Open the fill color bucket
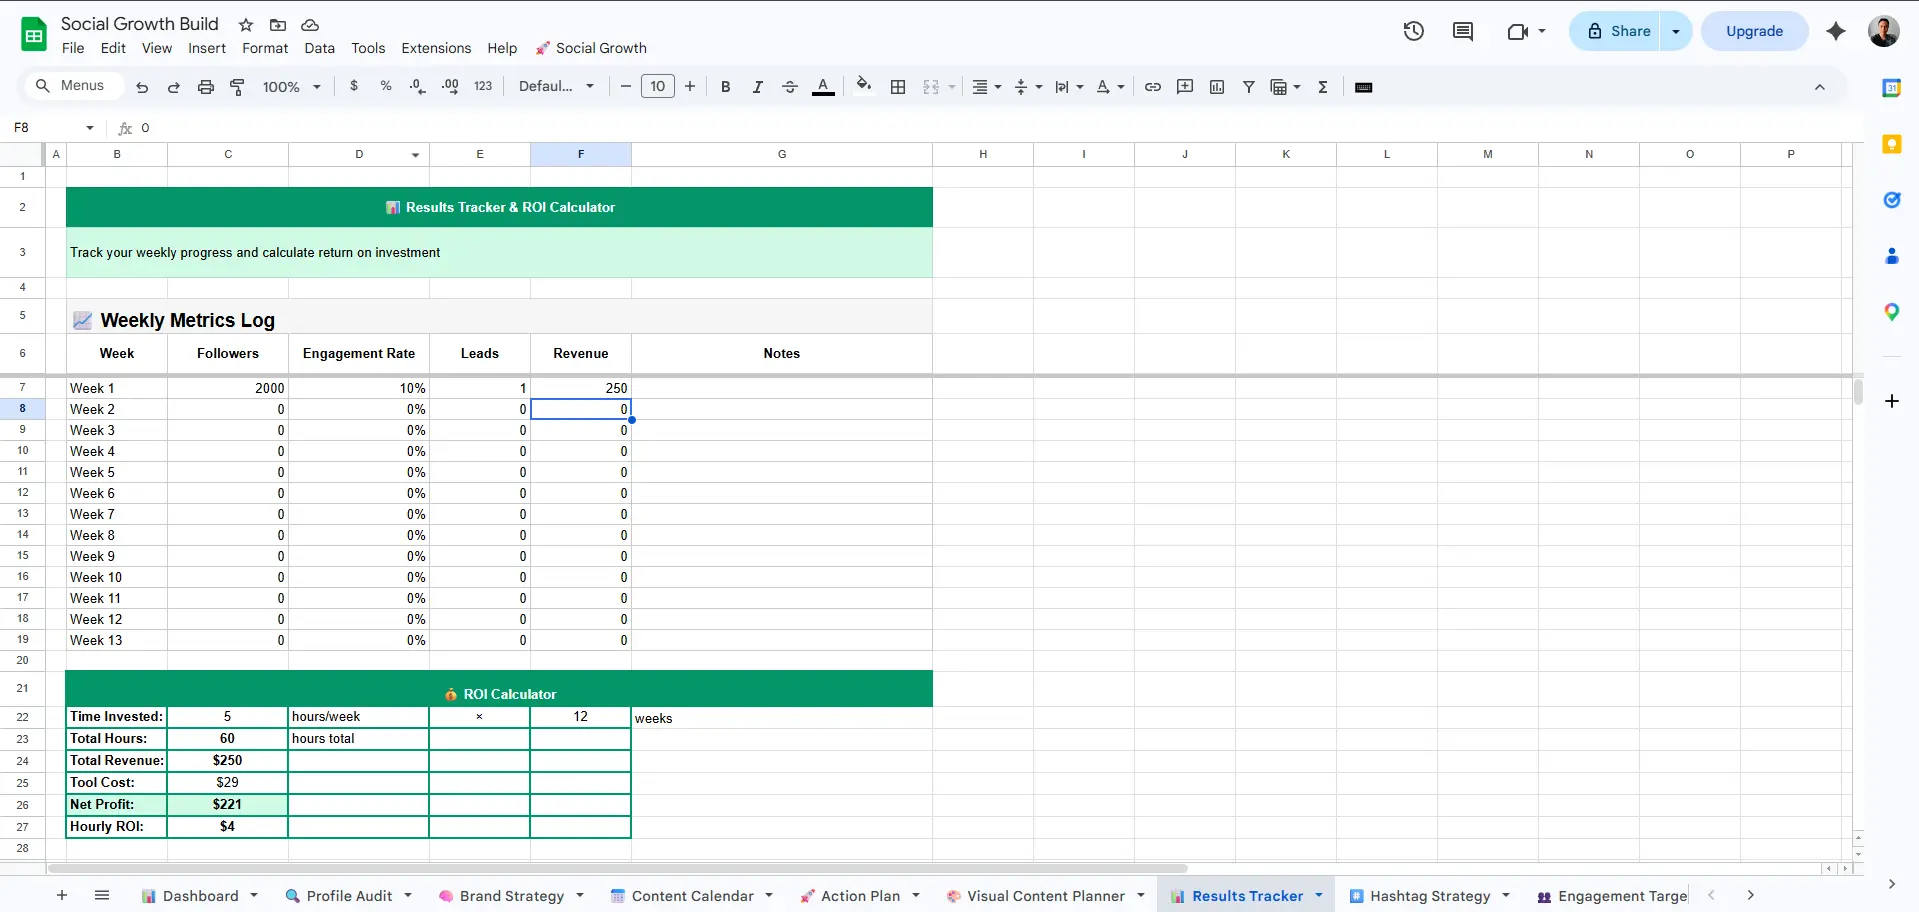 click(864, 86)
